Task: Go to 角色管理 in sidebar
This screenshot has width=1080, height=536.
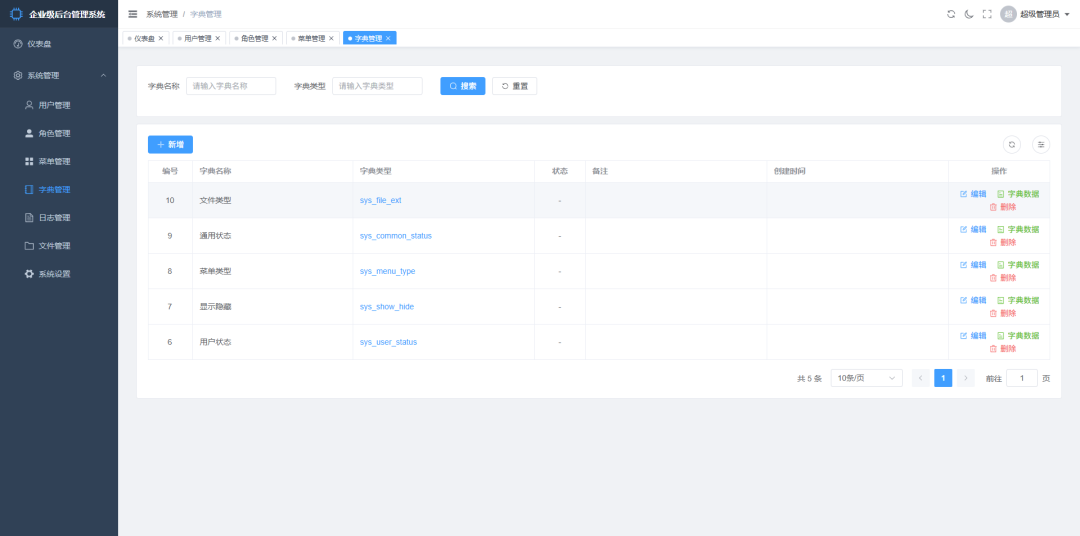Action: 59,134
